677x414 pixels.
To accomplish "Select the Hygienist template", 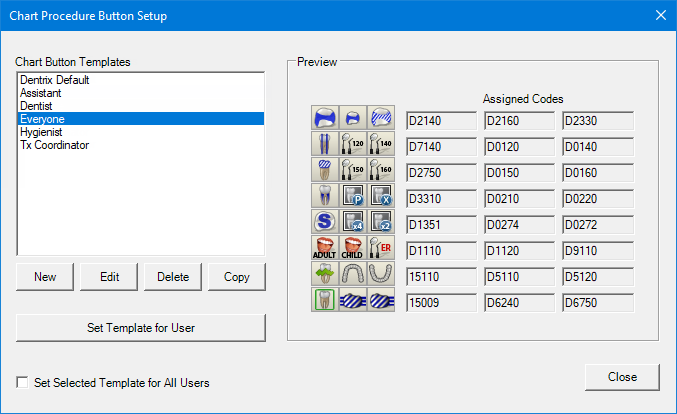I will point(141,132).
